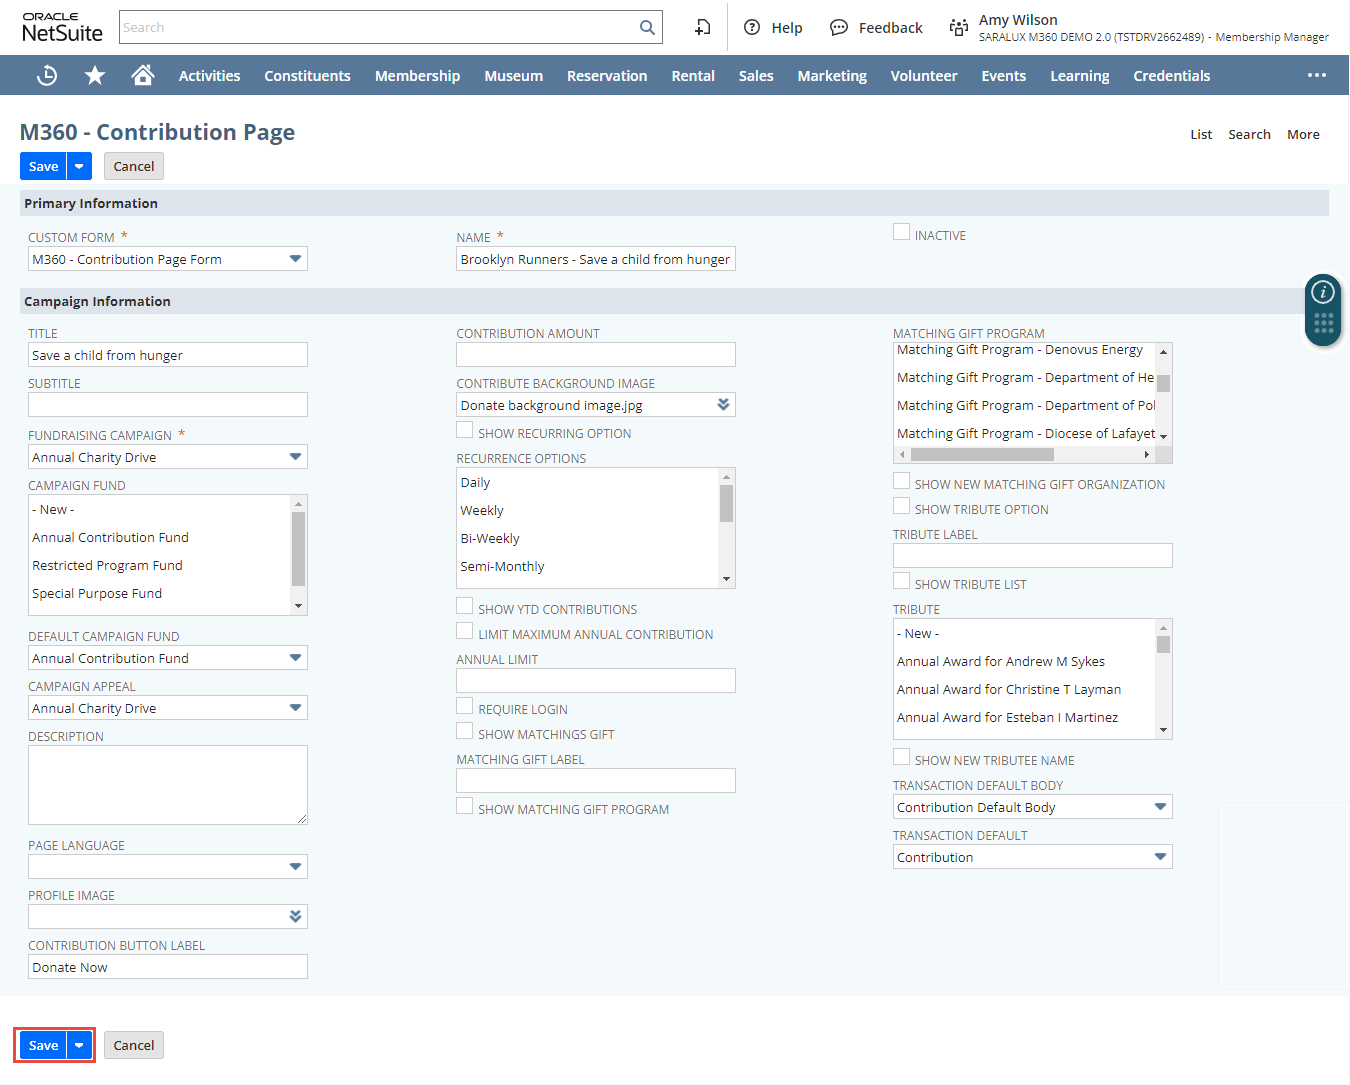Open the Help icon

click(x=752, y=28)
